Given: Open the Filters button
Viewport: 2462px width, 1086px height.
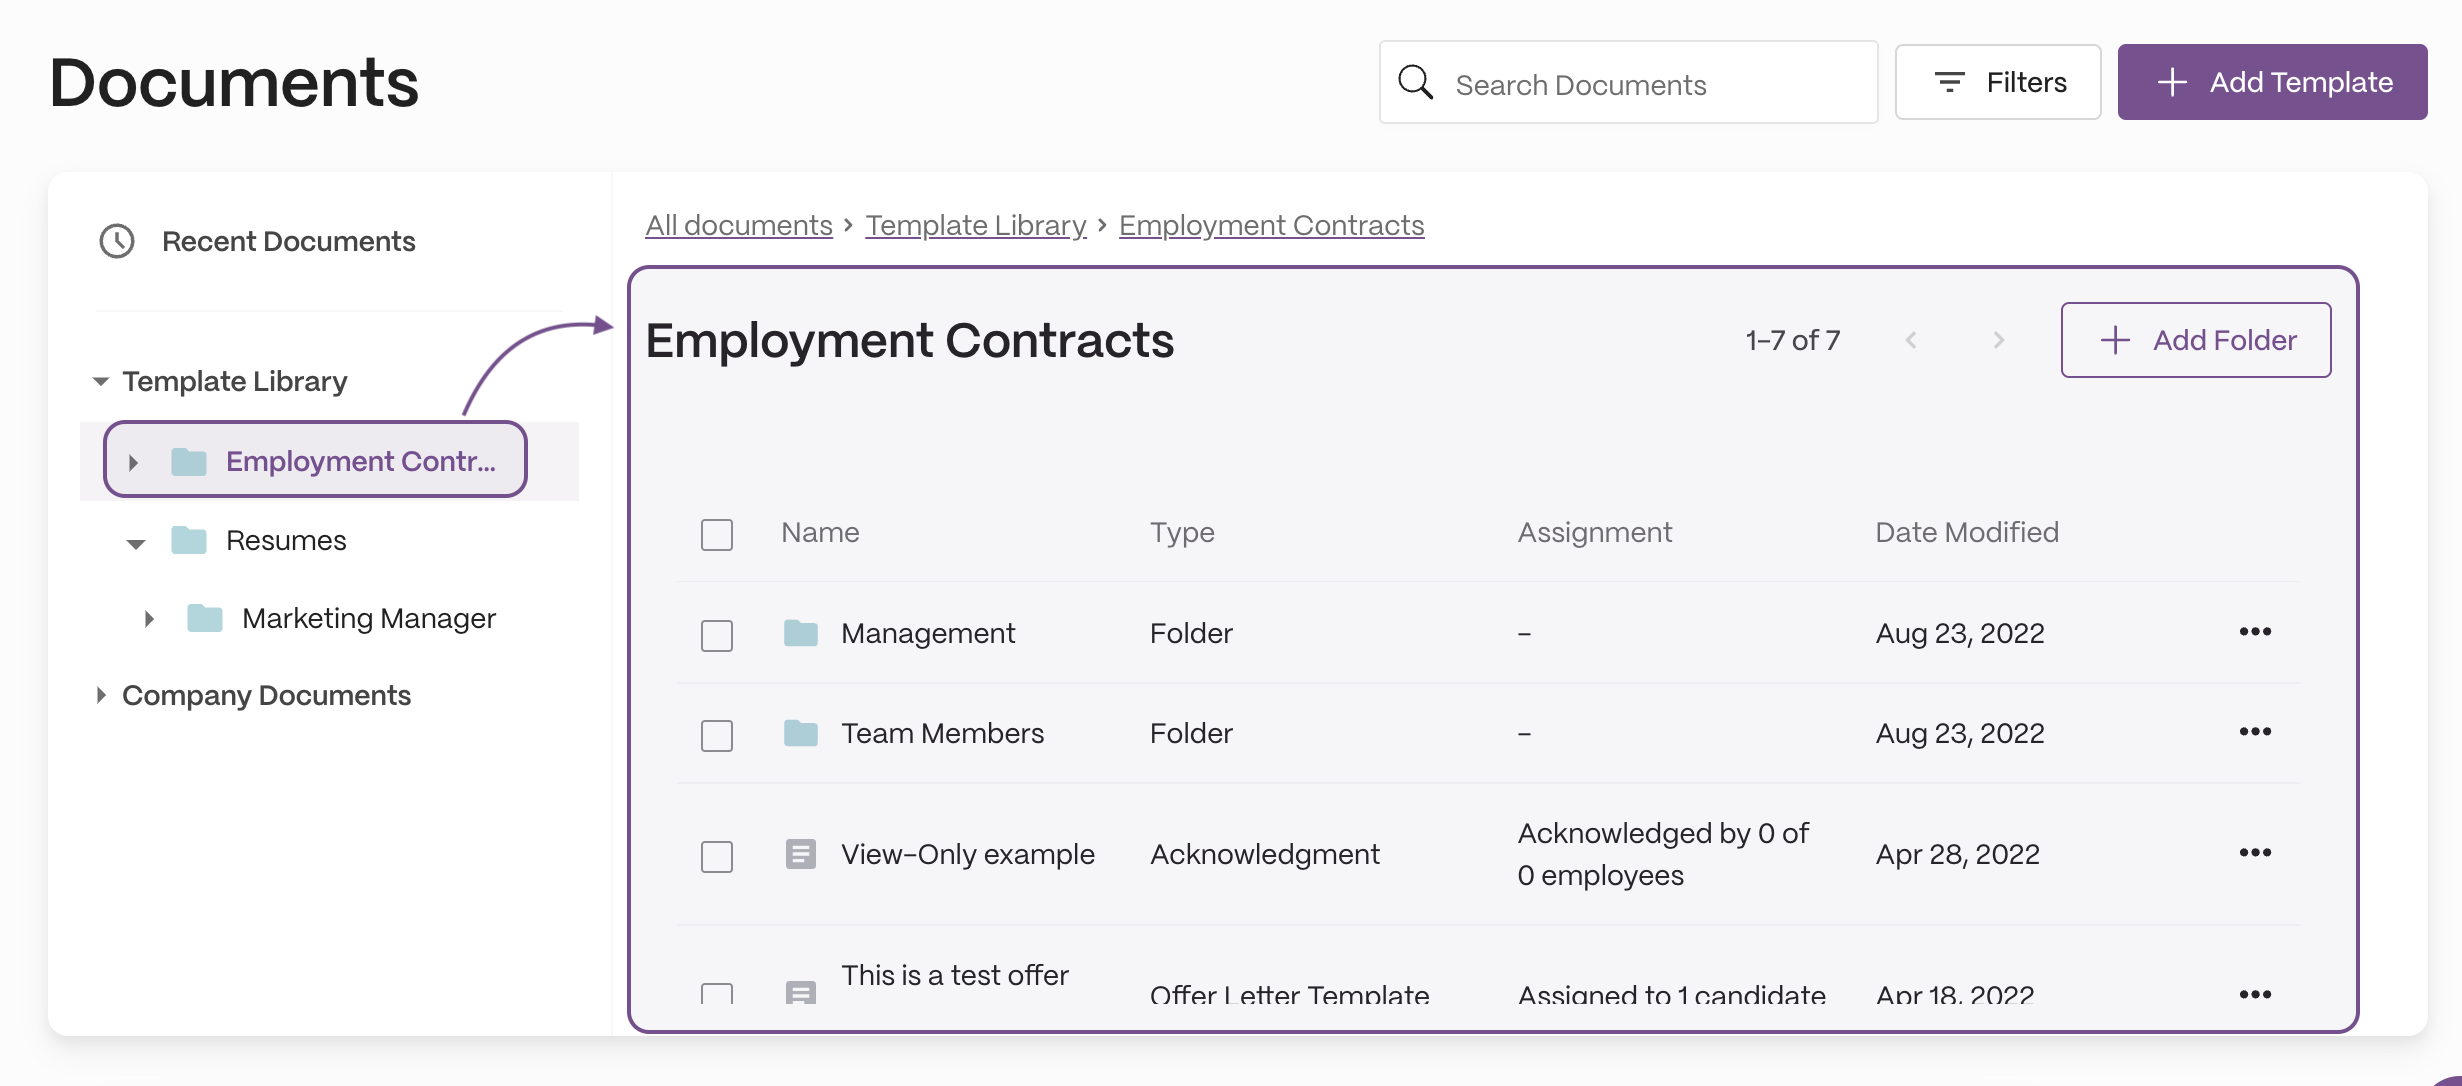Looking at the screenshot, I should (x=1998, y=82).
